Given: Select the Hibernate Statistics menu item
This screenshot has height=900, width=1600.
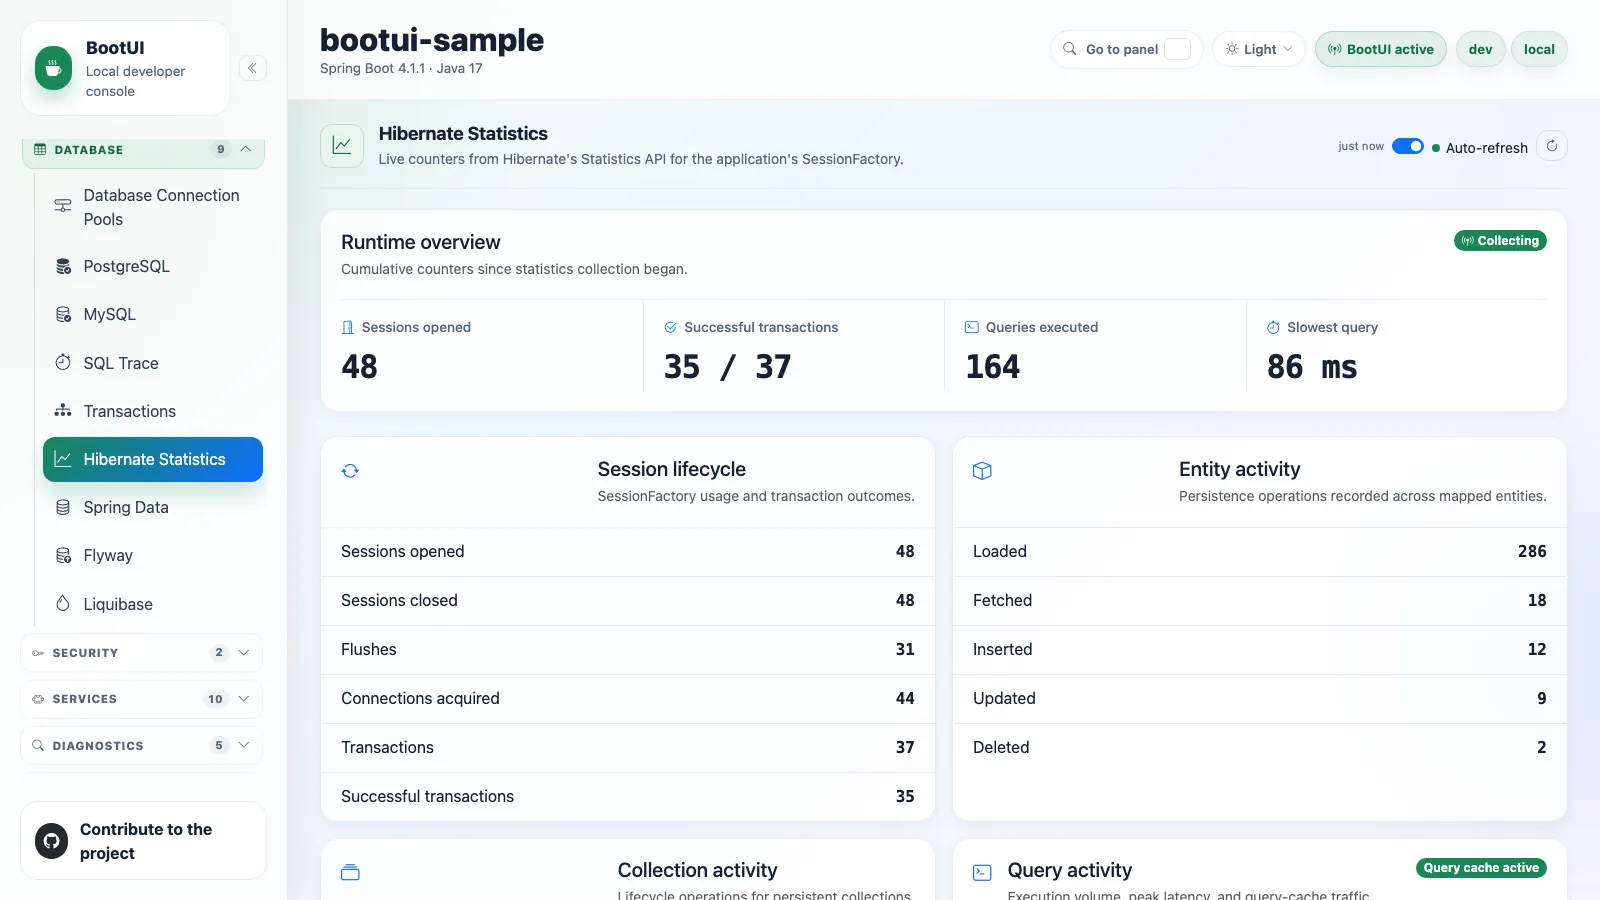Looking at the screenshot, I should [152, 459].
